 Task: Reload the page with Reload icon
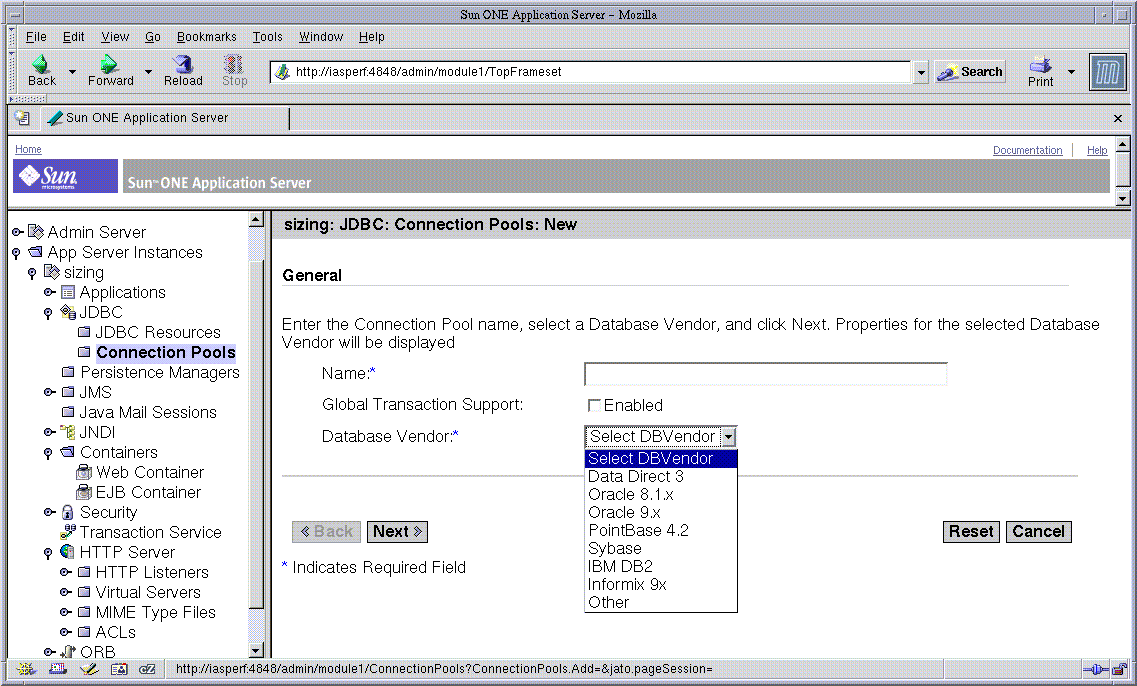tap(183, 64)
